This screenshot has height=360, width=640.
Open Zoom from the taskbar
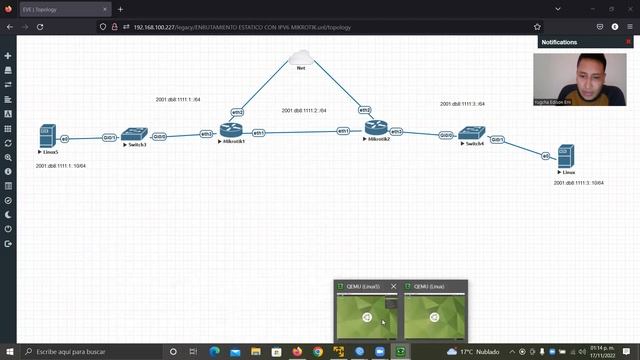[x=380, y=351]
